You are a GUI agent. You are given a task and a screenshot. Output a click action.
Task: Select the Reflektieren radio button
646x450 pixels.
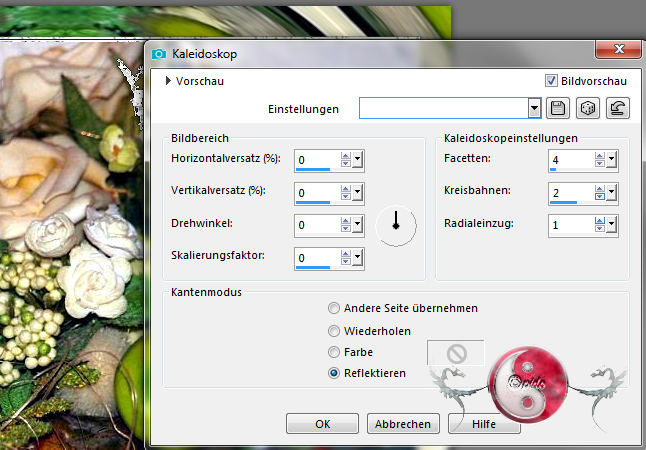point(334,373)
